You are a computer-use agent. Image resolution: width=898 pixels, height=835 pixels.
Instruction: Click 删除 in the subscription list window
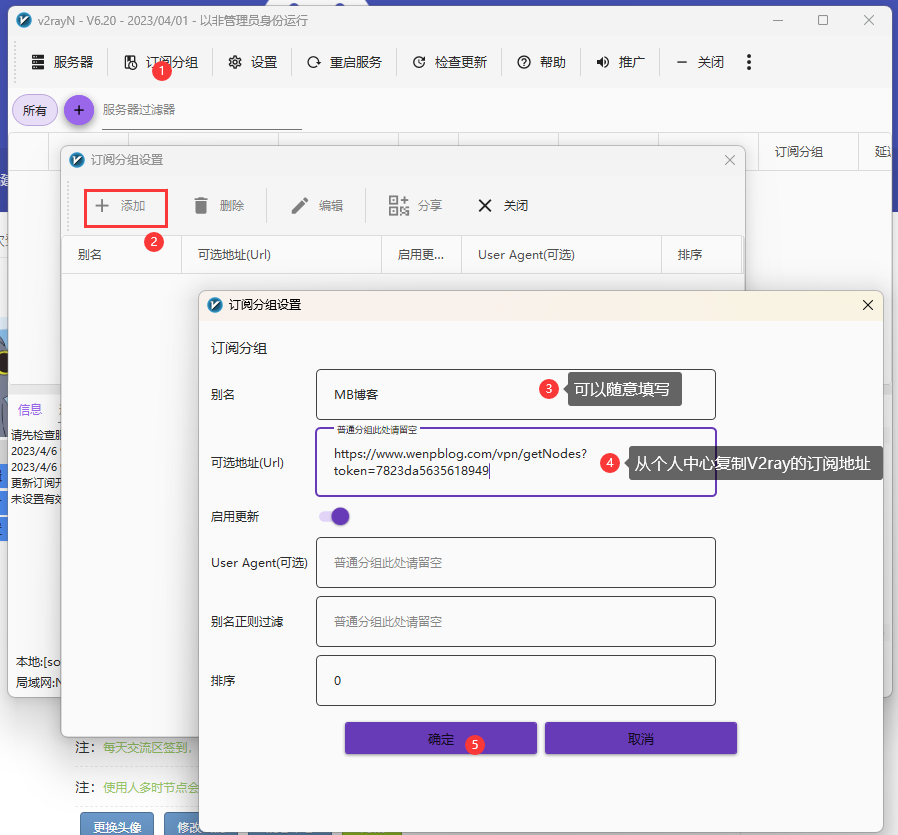coord(219,206)
